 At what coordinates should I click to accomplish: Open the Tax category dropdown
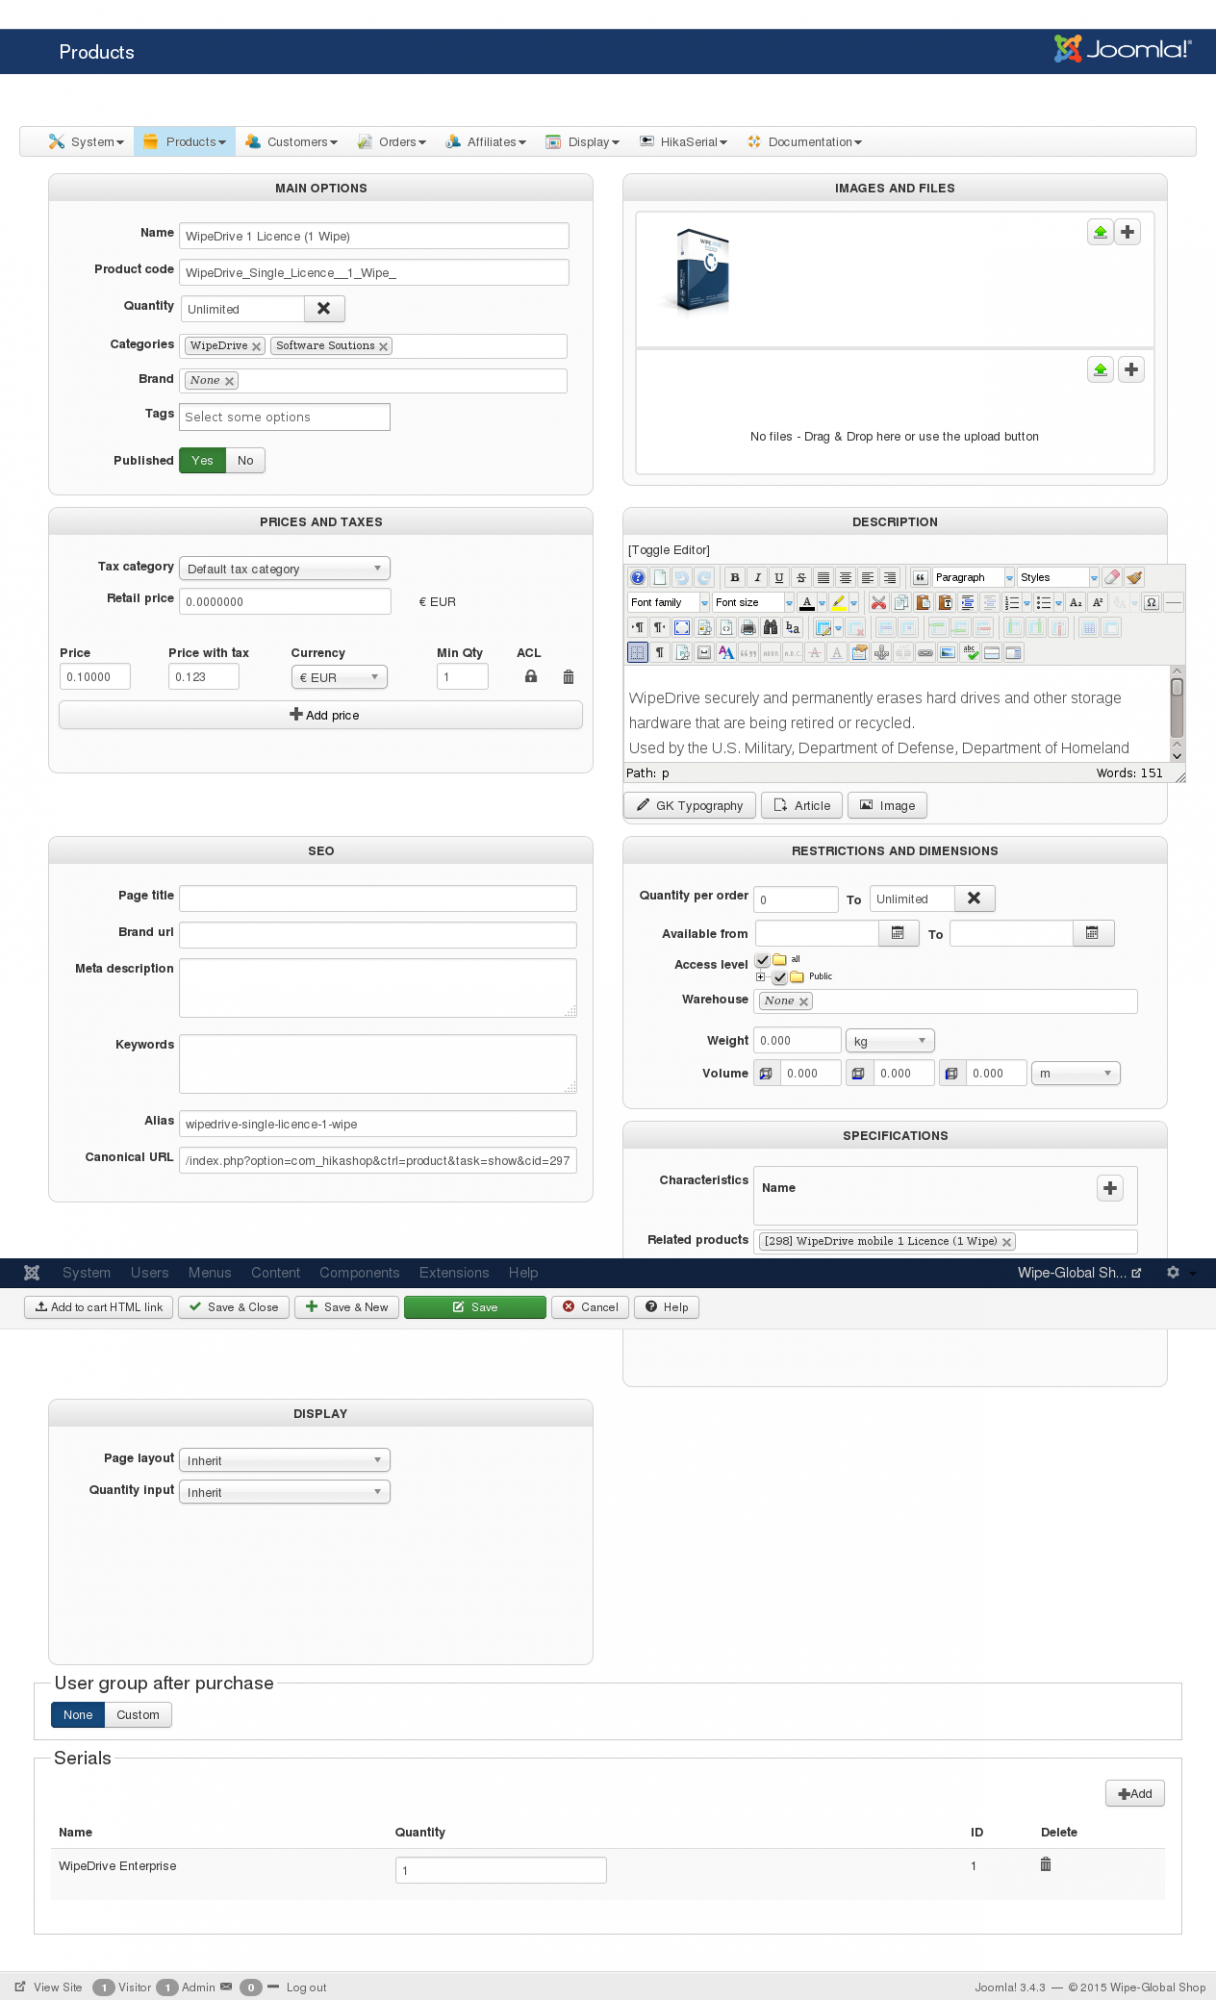point(285,569)
